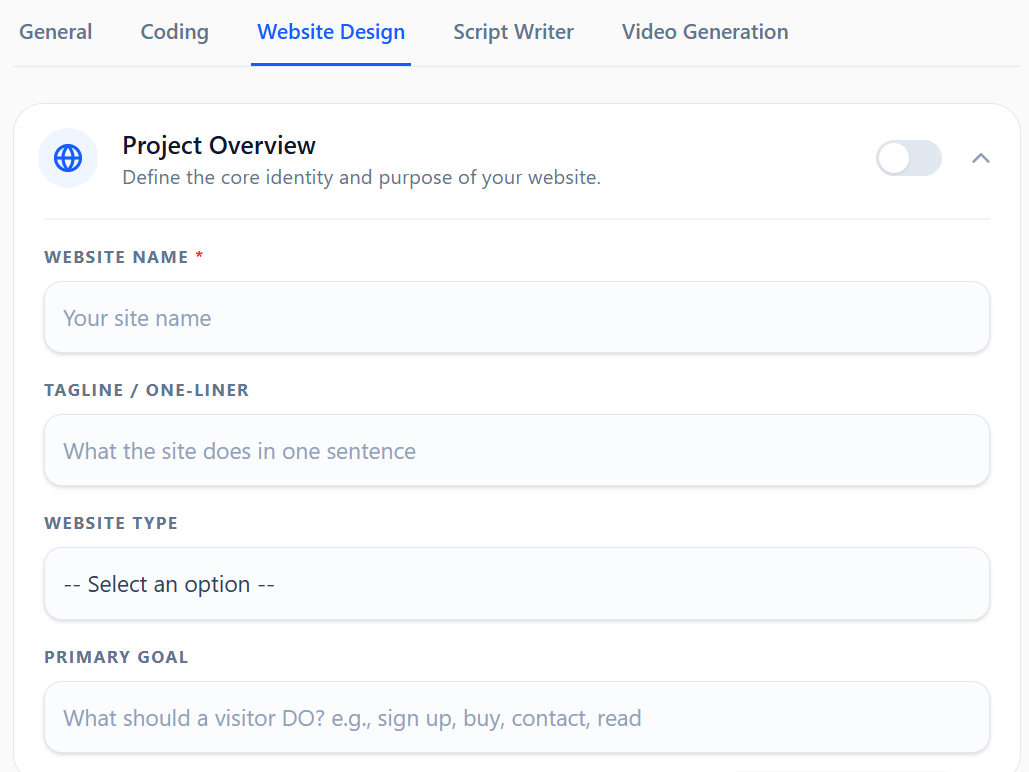The height and width of the screenshot is (772, 1029).
Task: Go to the Video Generation tab
Action: coord(704,32)
